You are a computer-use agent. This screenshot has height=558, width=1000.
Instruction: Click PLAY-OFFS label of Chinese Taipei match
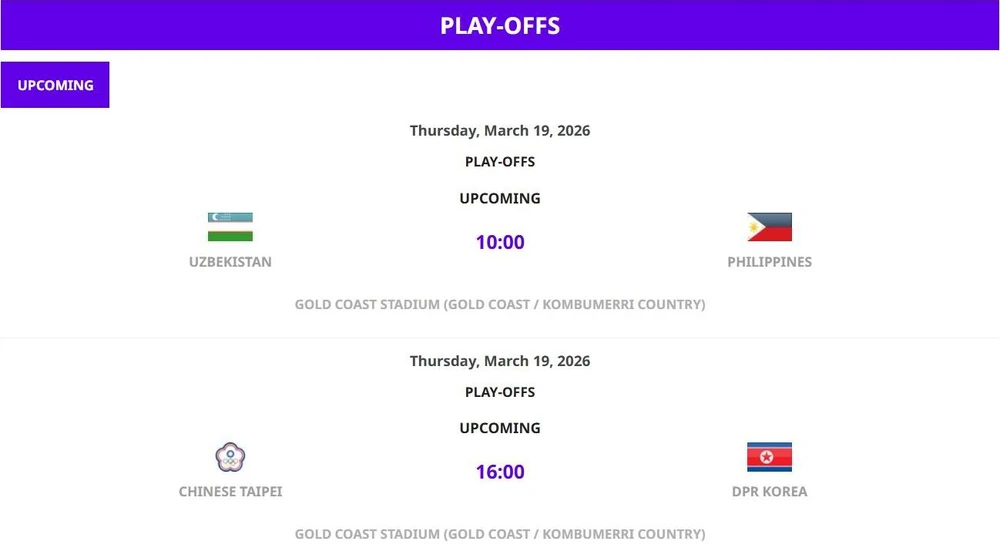tap(500, 392)
